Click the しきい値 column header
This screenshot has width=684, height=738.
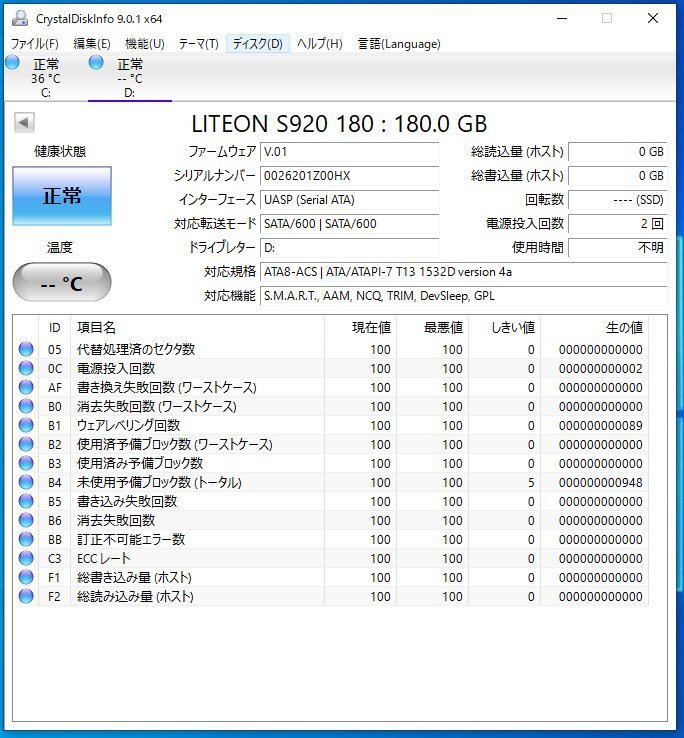tap(505, 327)
